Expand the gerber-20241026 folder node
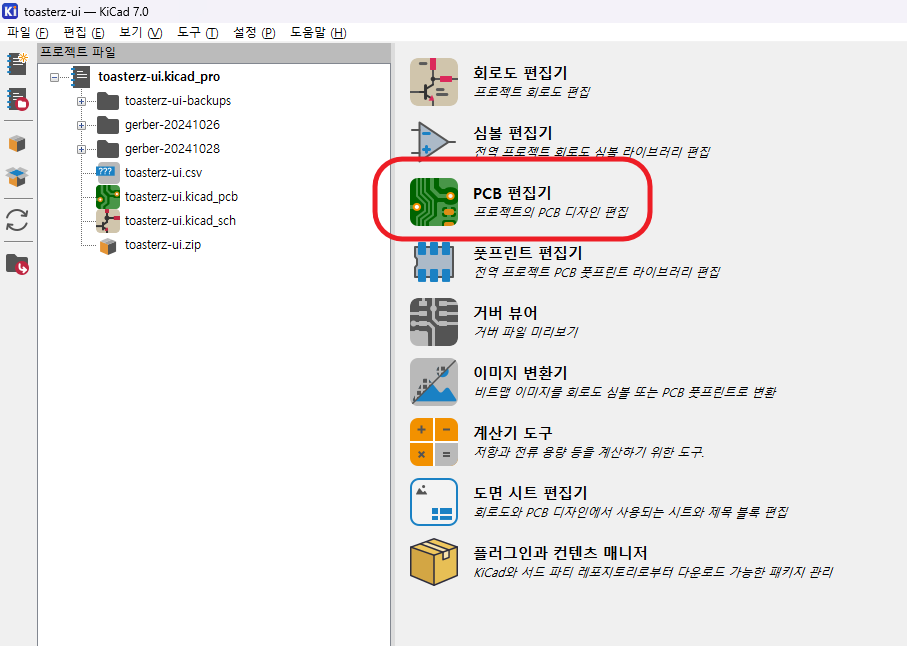907x646 pixels. (82, 125)
